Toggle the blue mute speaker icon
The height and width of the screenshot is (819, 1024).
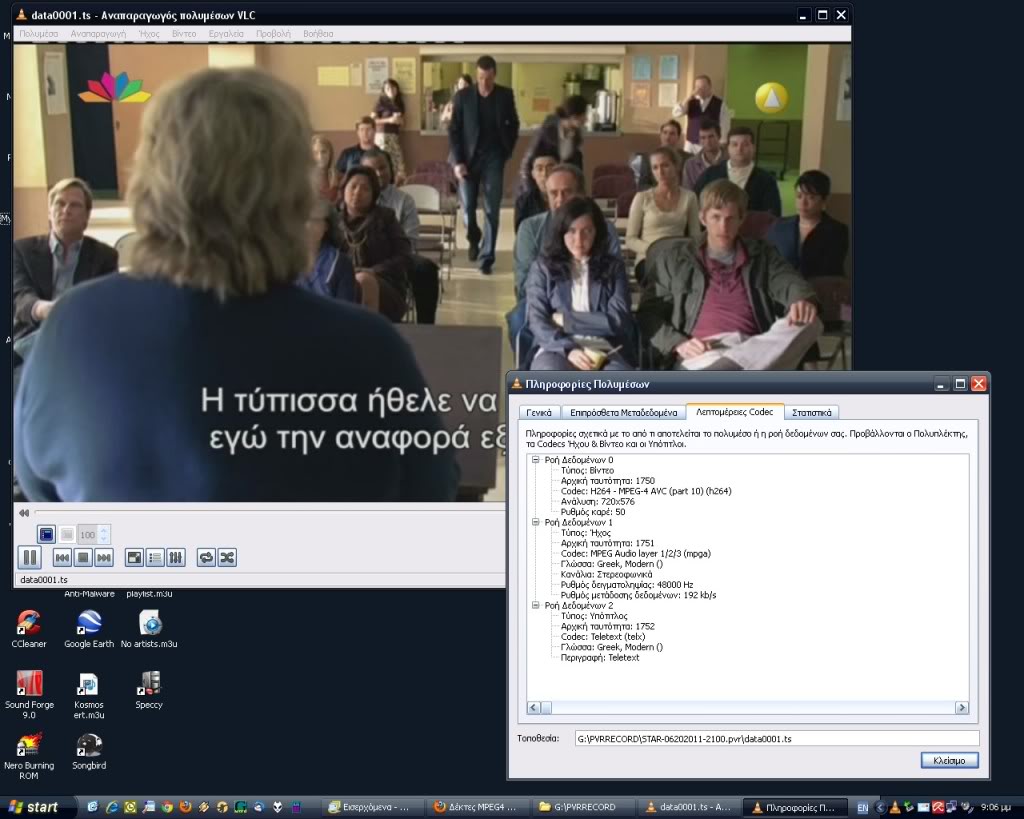pyautogui.click(x=46, y=534)
